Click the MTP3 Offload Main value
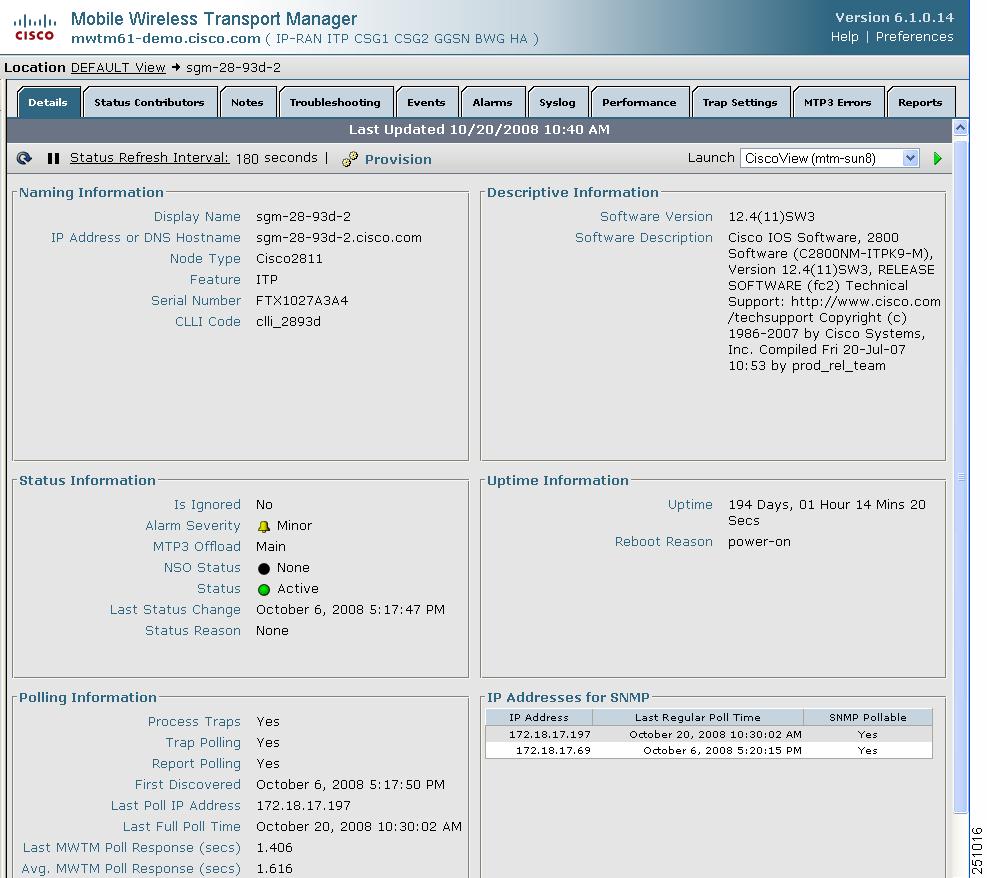This screenshot has height=878, width=987. [x=271, y=546]
